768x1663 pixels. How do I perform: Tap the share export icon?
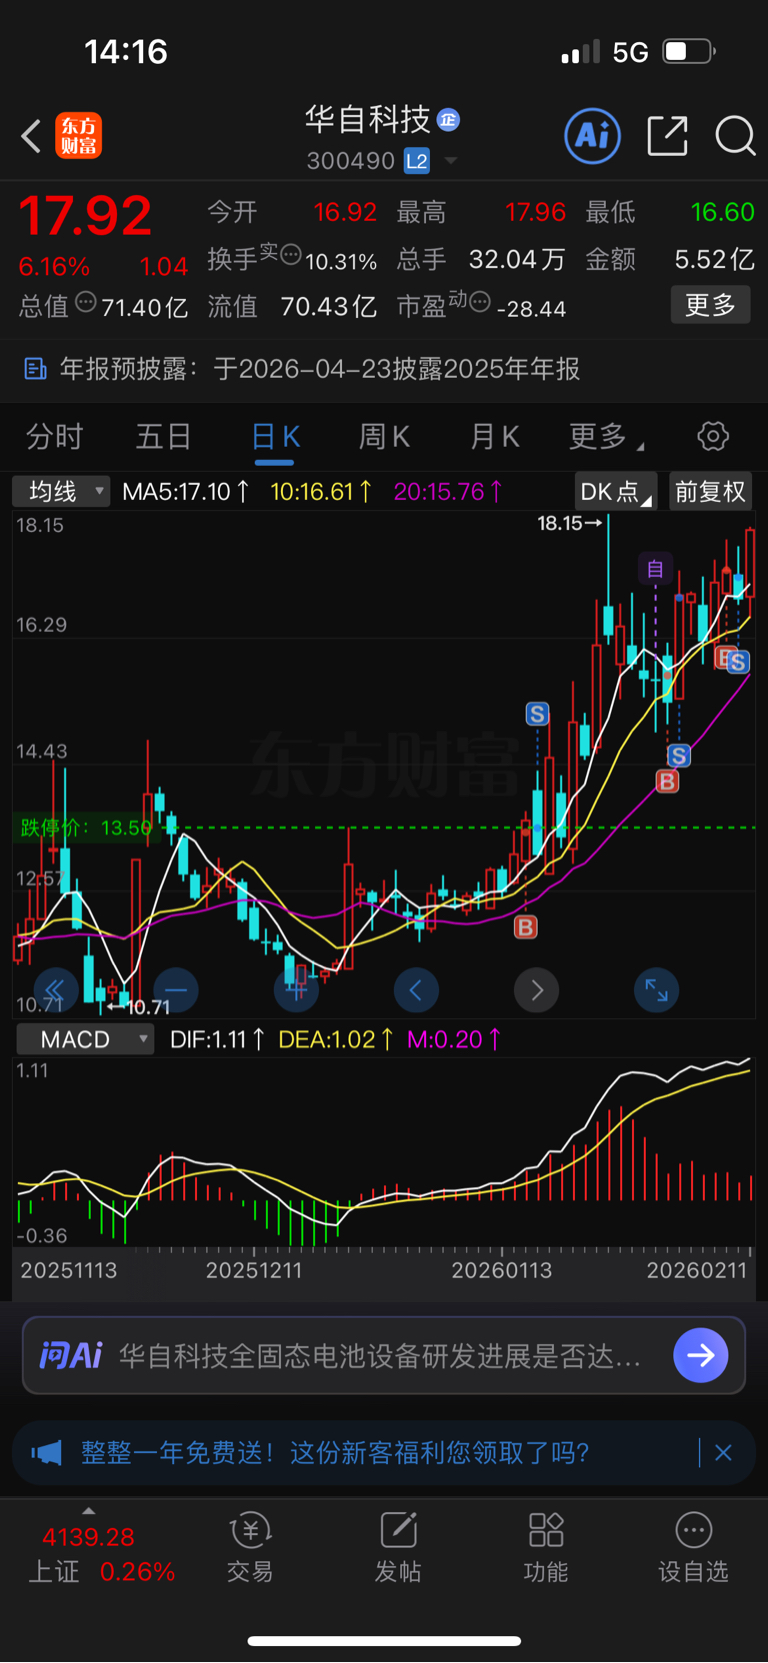667,136
